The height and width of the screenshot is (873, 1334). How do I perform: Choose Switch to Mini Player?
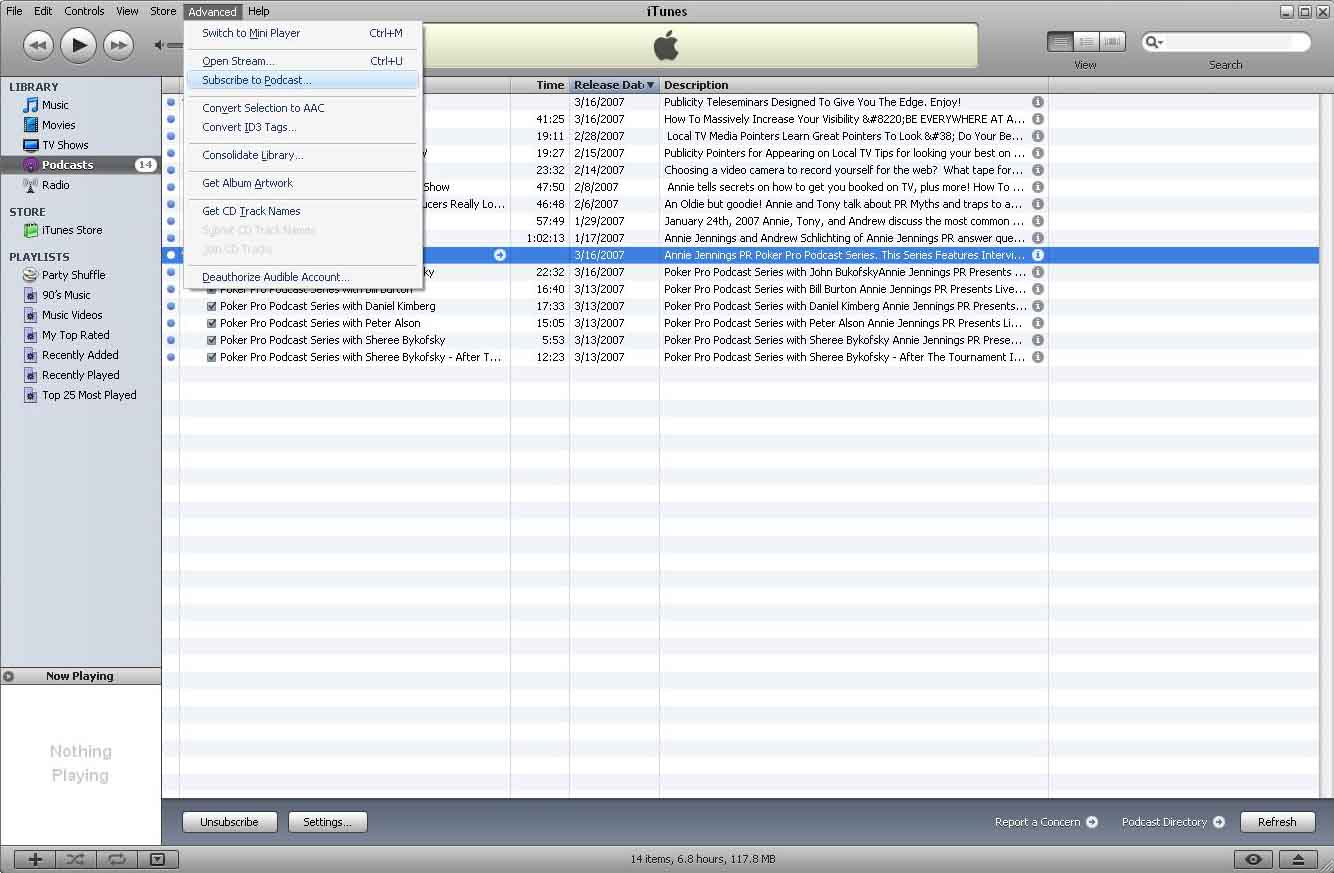[304, 33]
